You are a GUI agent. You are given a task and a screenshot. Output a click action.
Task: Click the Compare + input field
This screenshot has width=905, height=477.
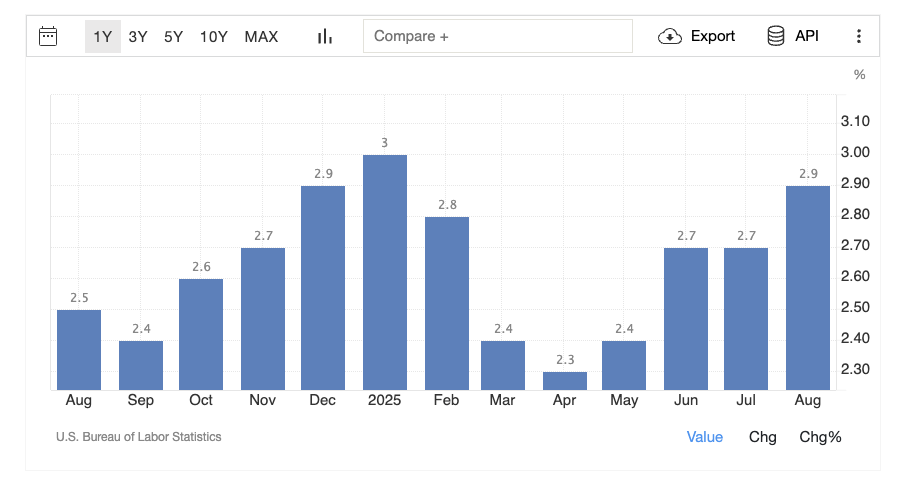[497, 37]
